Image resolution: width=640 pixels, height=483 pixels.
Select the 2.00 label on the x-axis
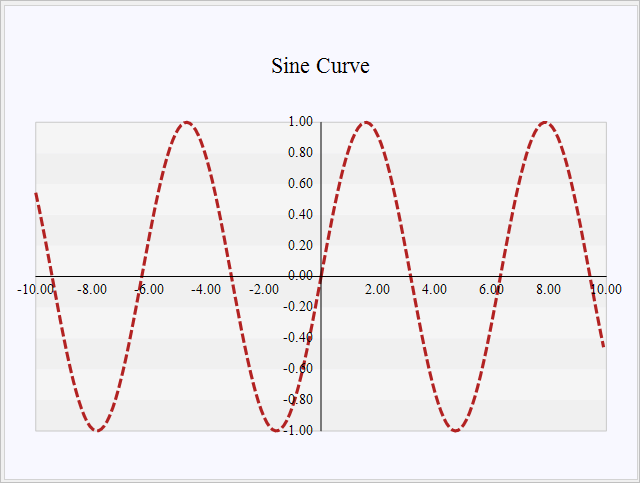click(x=377, y=289)
